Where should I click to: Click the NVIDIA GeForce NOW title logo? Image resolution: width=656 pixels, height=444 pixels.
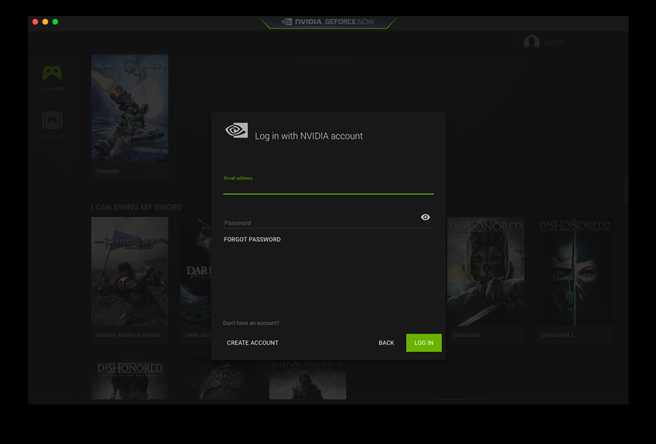[x=328, y=22]
